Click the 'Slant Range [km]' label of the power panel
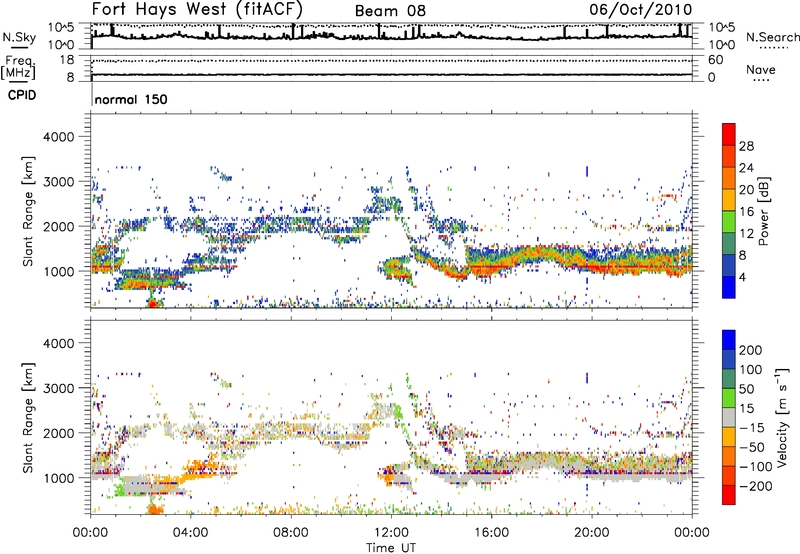Screen dimensions: 800x554 point(28,211)
